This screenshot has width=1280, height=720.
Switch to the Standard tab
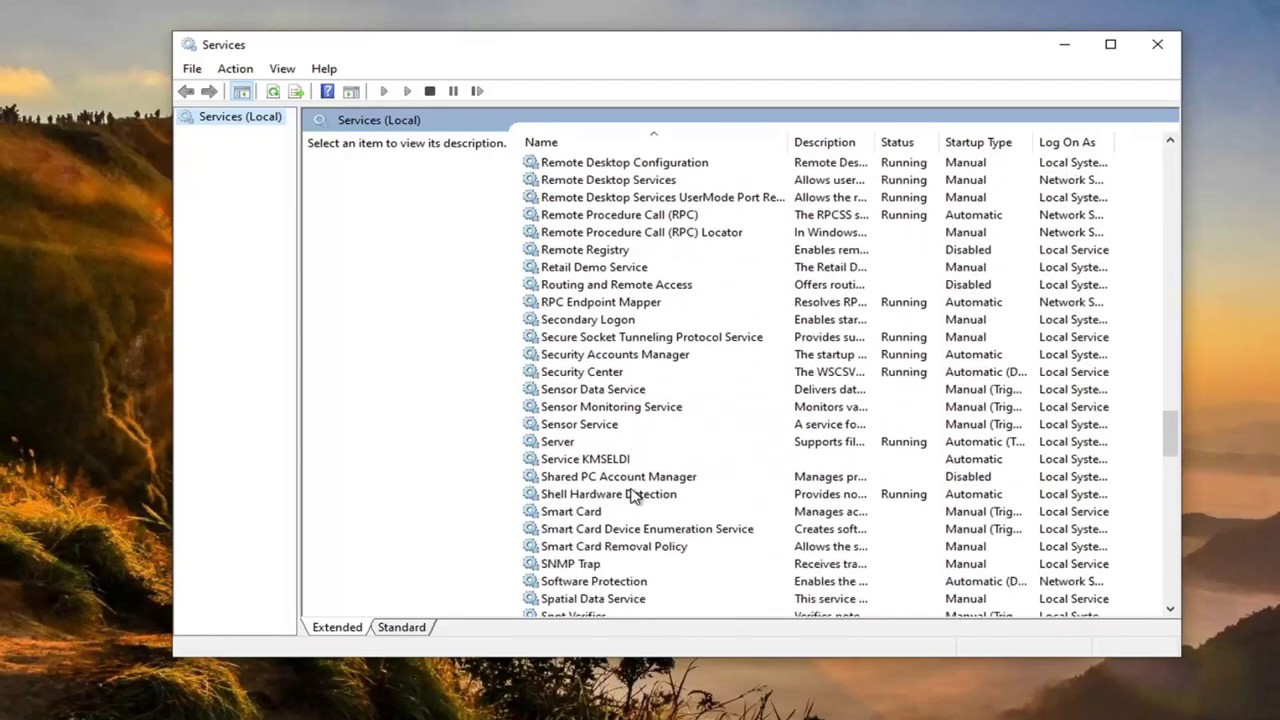[401, 627]
